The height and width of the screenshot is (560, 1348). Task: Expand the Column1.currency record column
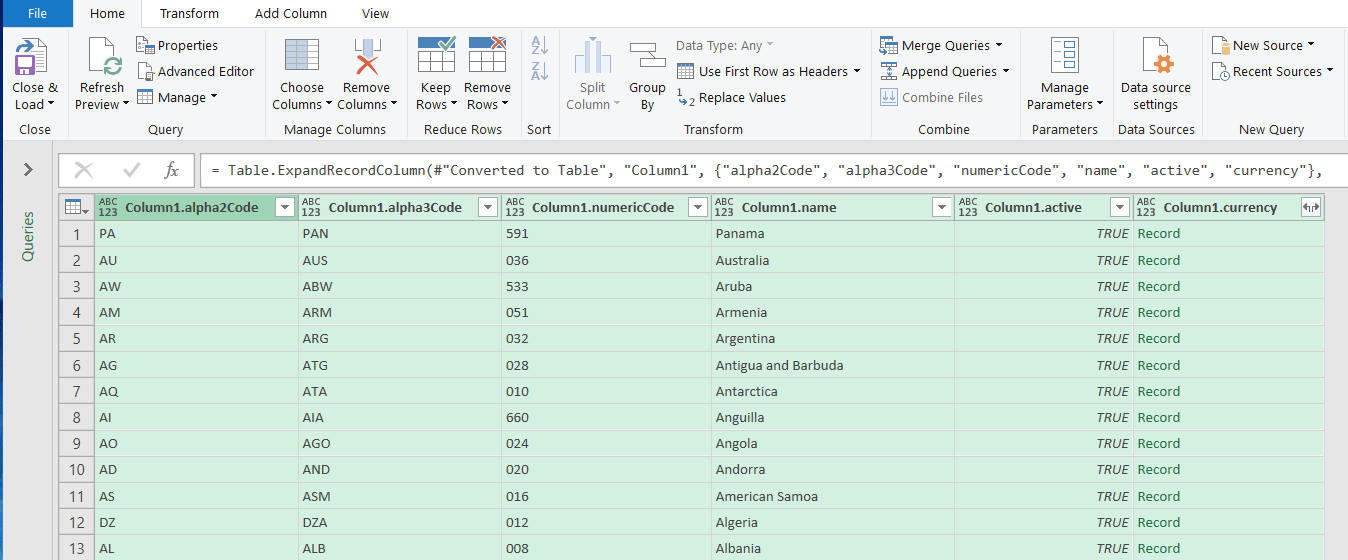click(1310, 207)
